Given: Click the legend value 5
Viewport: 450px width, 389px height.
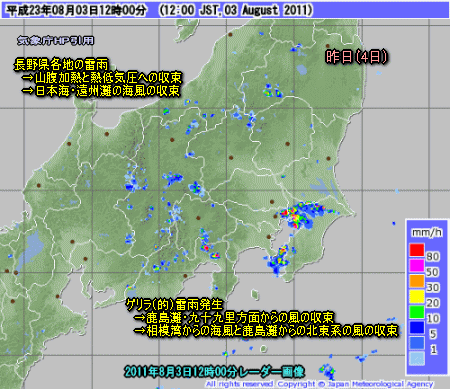Looking at the screenshot, I should point(433,334).
